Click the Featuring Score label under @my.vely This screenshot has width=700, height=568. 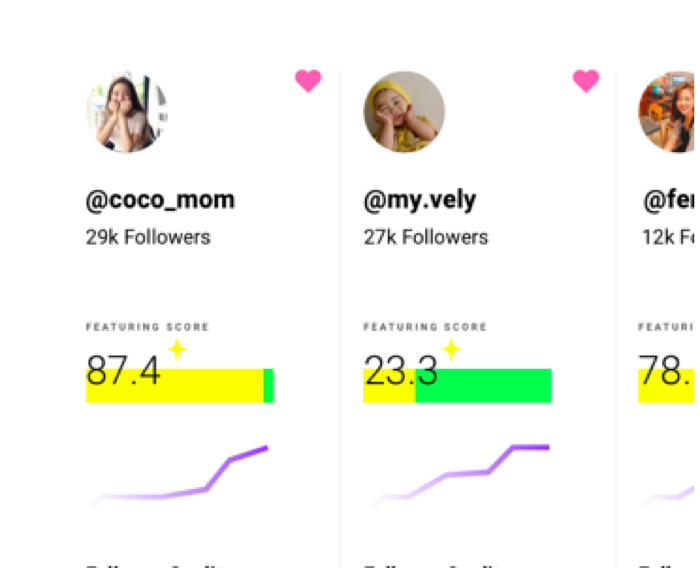coord(425,327)
